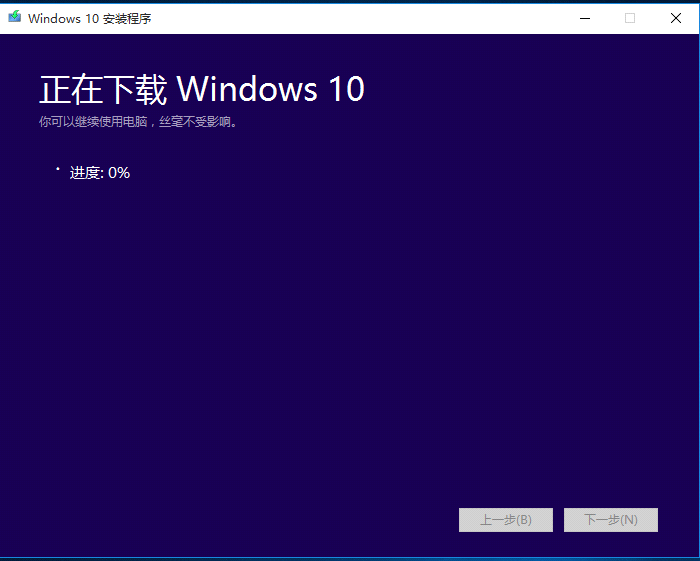The width and height of the screenshot is (700, 561).
Task: Click the 上一步(B) button
Action: (506, 519)
